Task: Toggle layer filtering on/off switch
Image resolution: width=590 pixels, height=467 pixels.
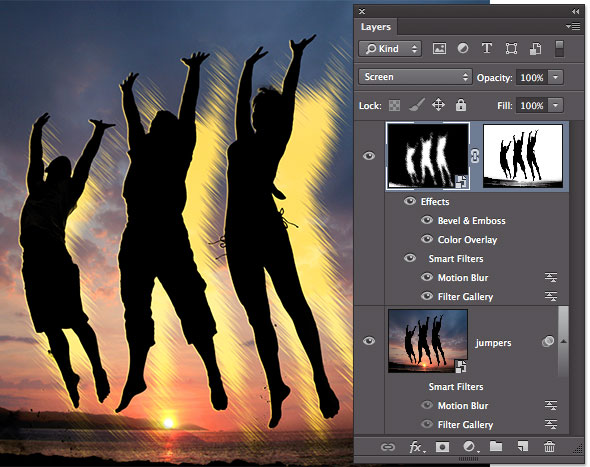Action: coord(560,49)
